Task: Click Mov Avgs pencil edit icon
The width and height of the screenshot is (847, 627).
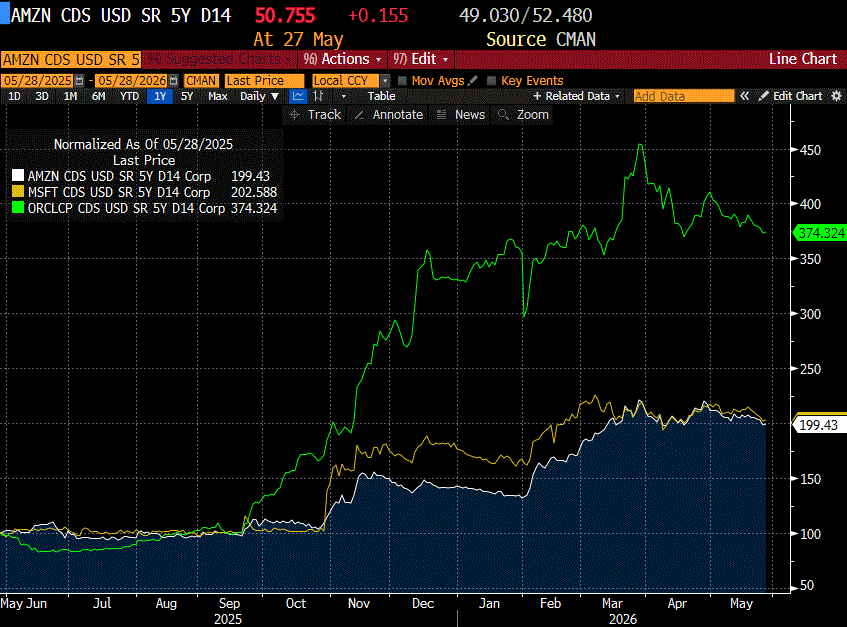Action: click(473, 80)
